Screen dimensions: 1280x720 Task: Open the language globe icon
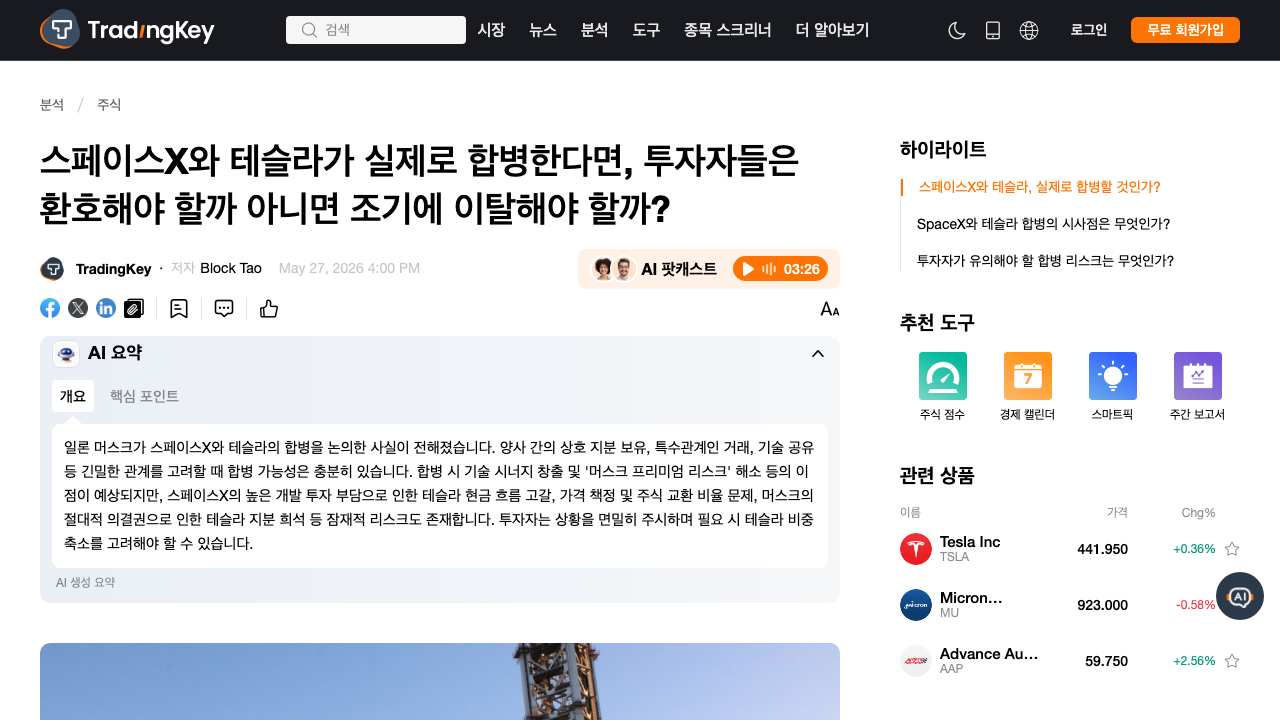(1029, 30)
